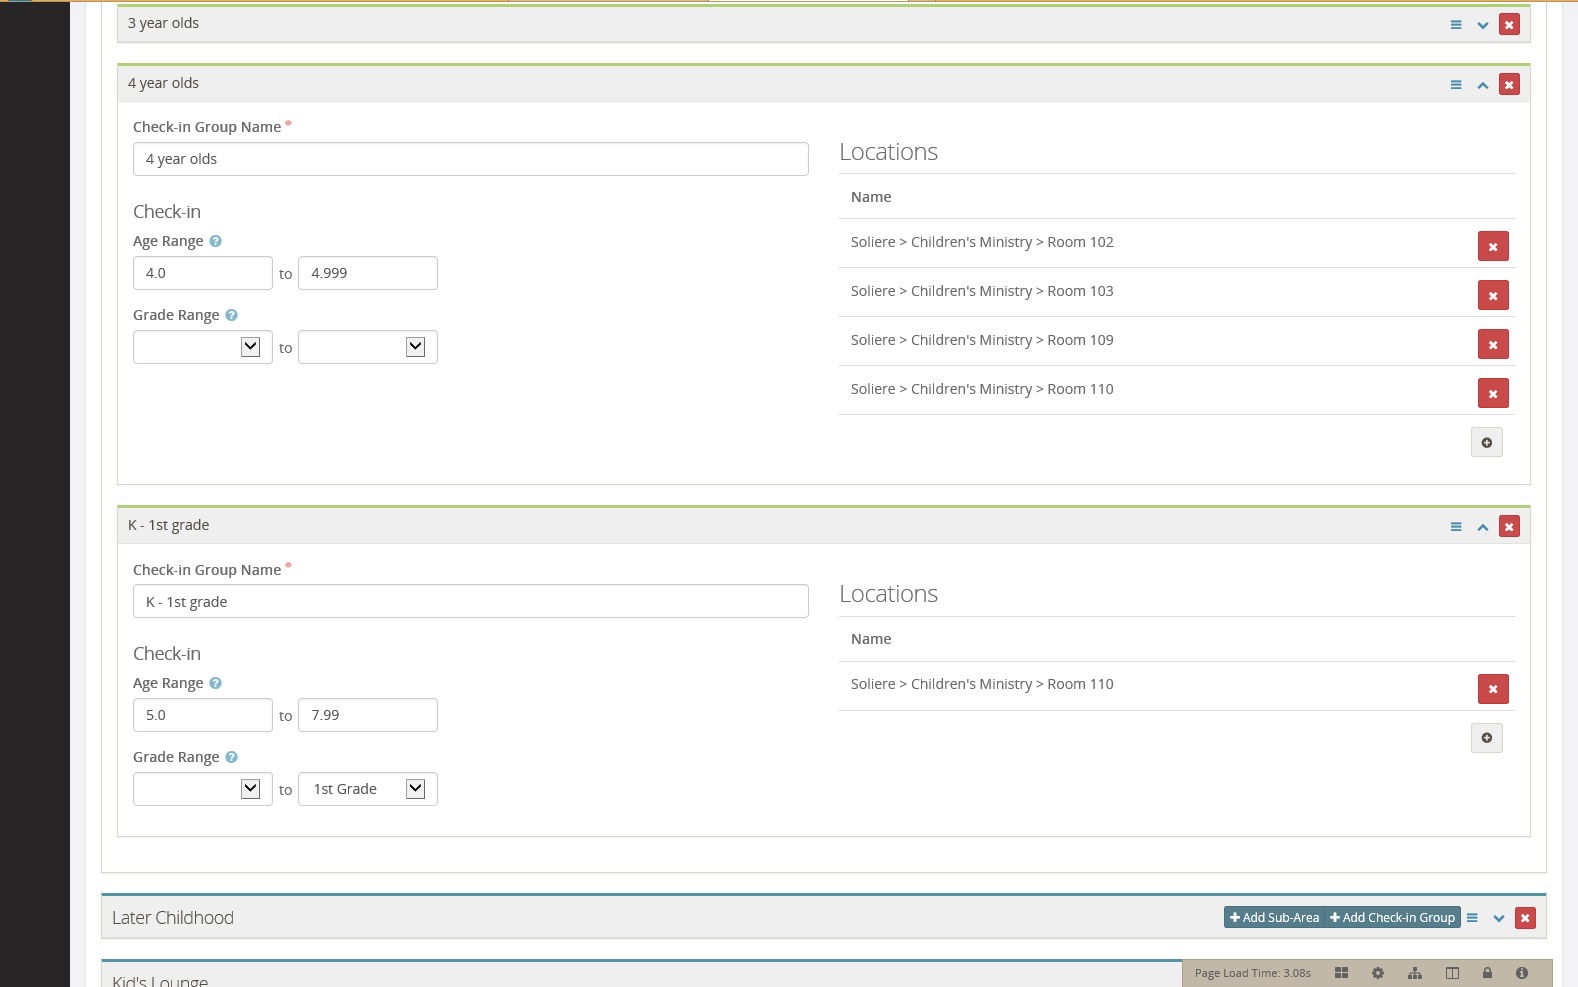Click the info icon in admin bar
The width and height of the screenshot is (1578, 987).
1521,973
